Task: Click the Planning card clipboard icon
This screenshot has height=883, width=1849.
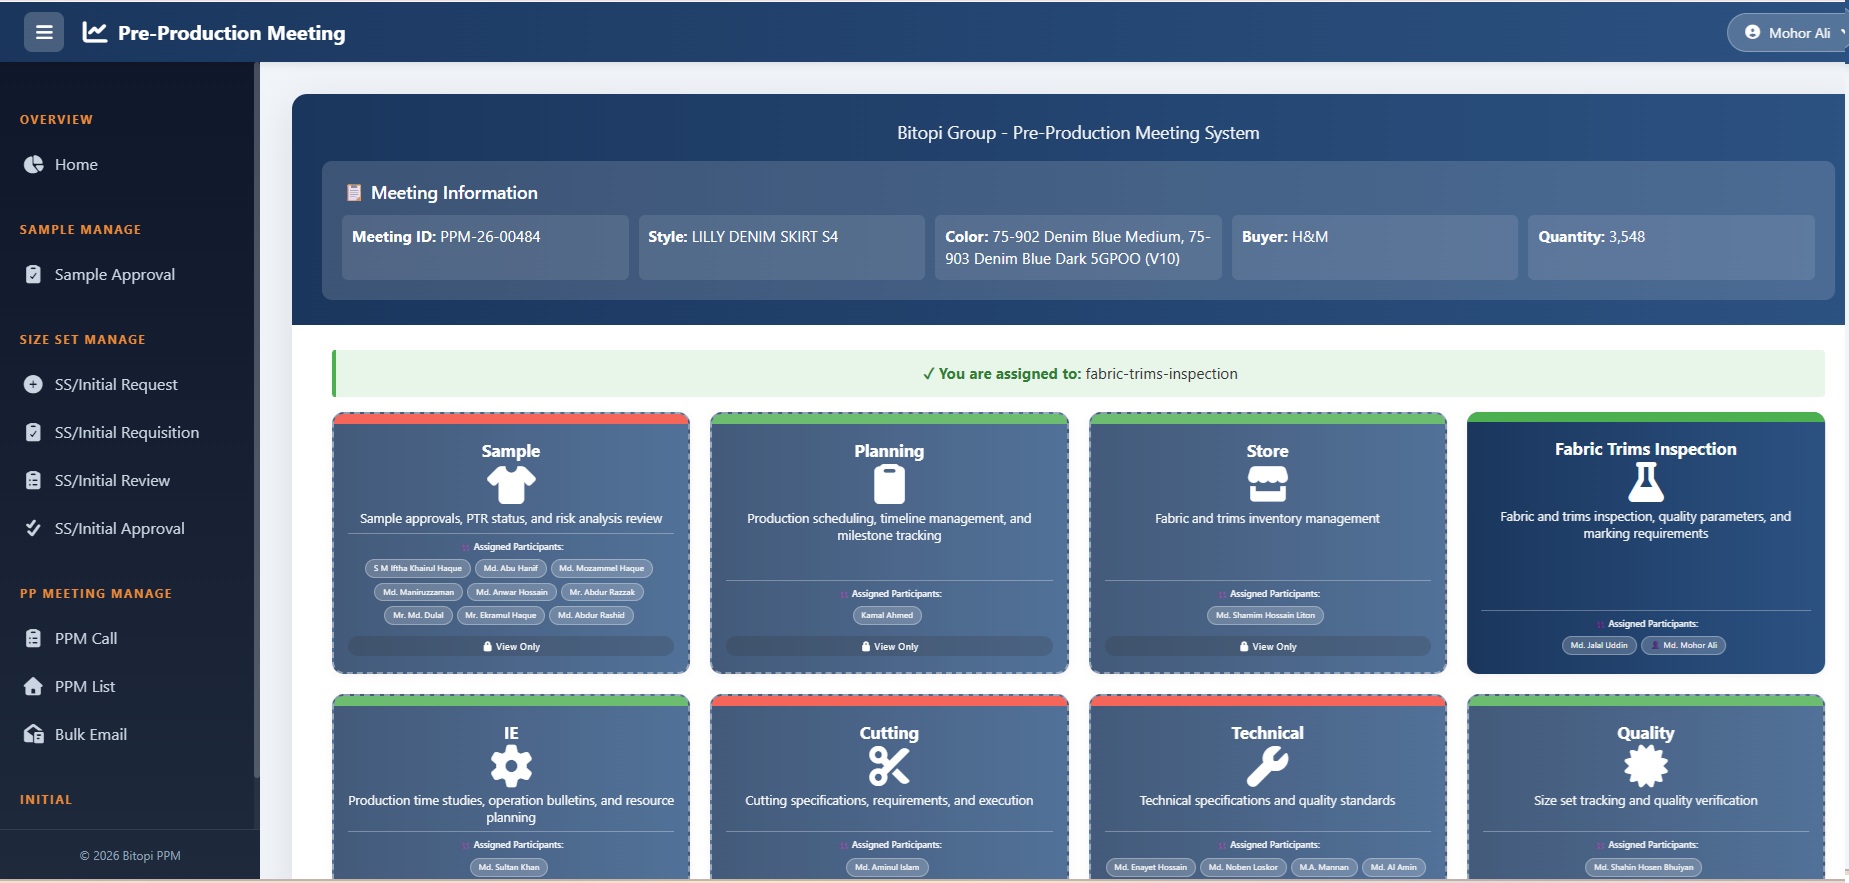Action: click(889, 485)
